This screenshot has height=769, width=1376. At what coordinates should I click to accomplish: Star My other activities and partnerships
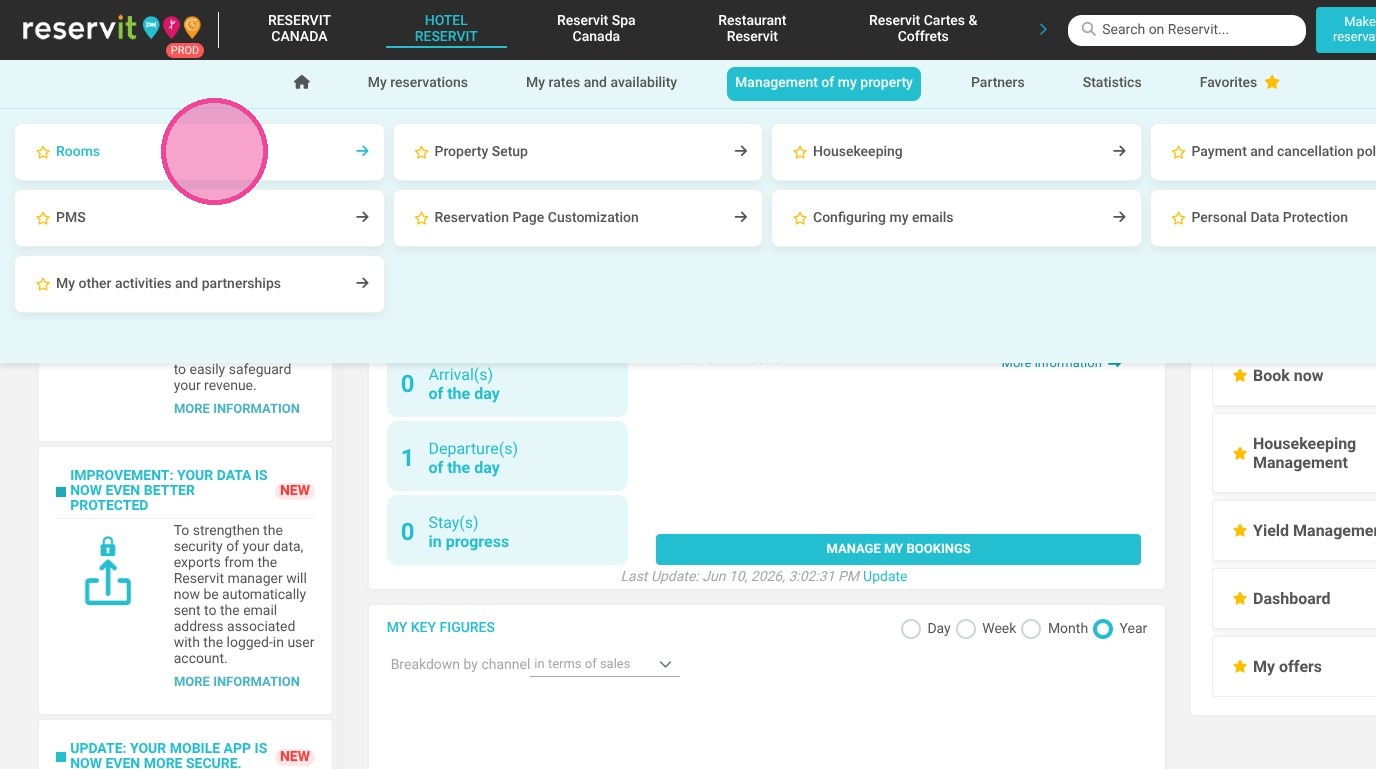click(43, 284)
